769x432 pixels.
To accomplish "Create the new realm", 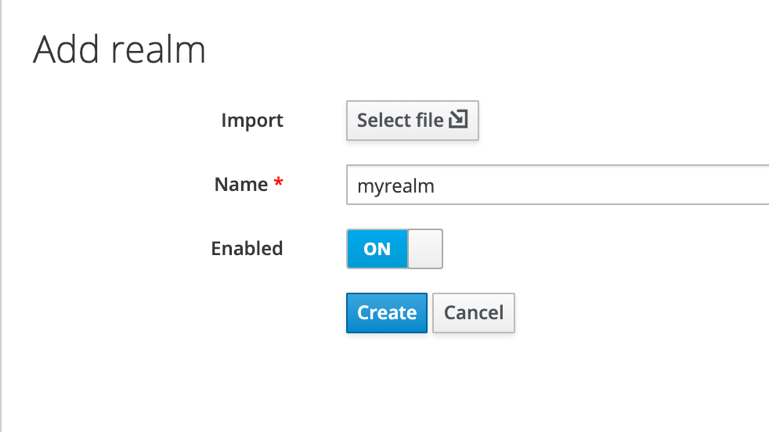I will point(386,313).
